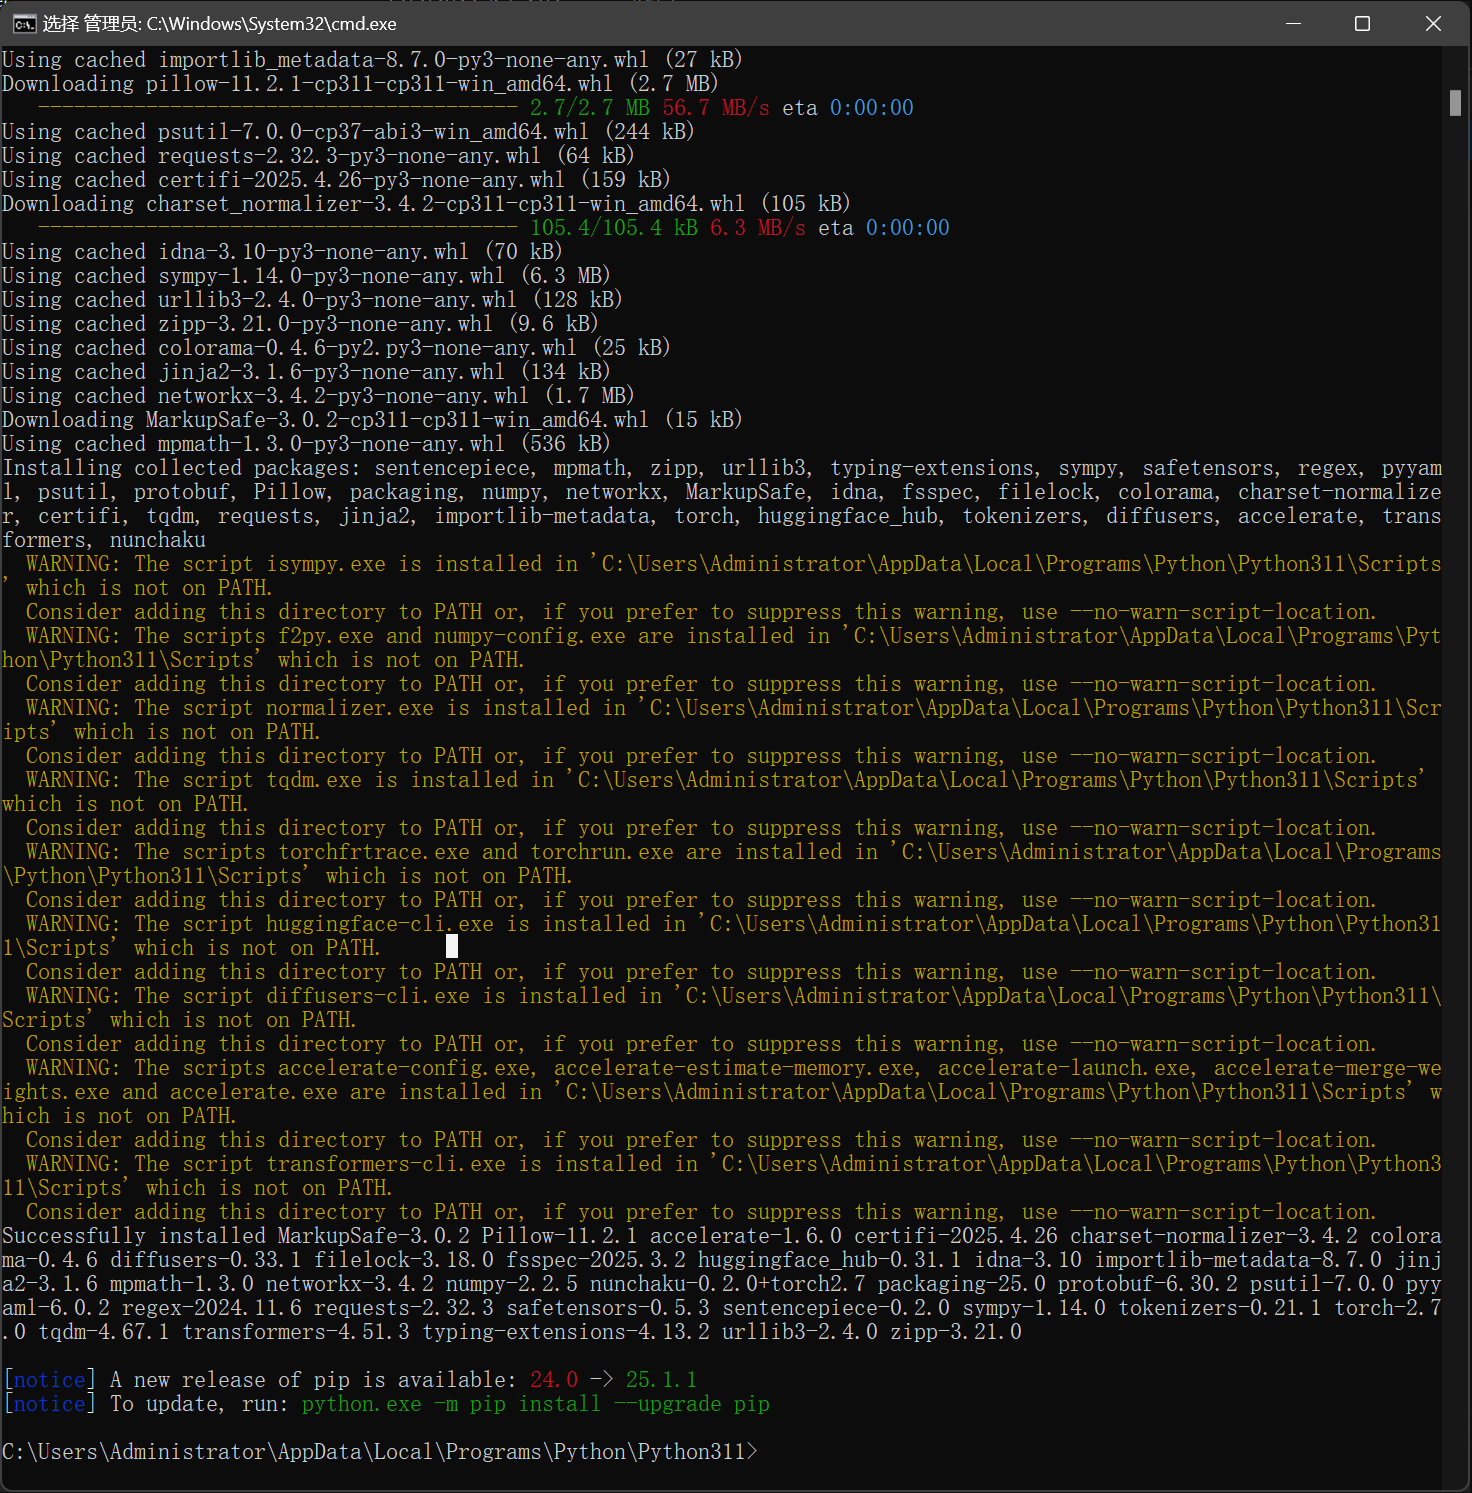
Task: Click the normalizer.exe warning line
Action: click(x=734, y=708)
